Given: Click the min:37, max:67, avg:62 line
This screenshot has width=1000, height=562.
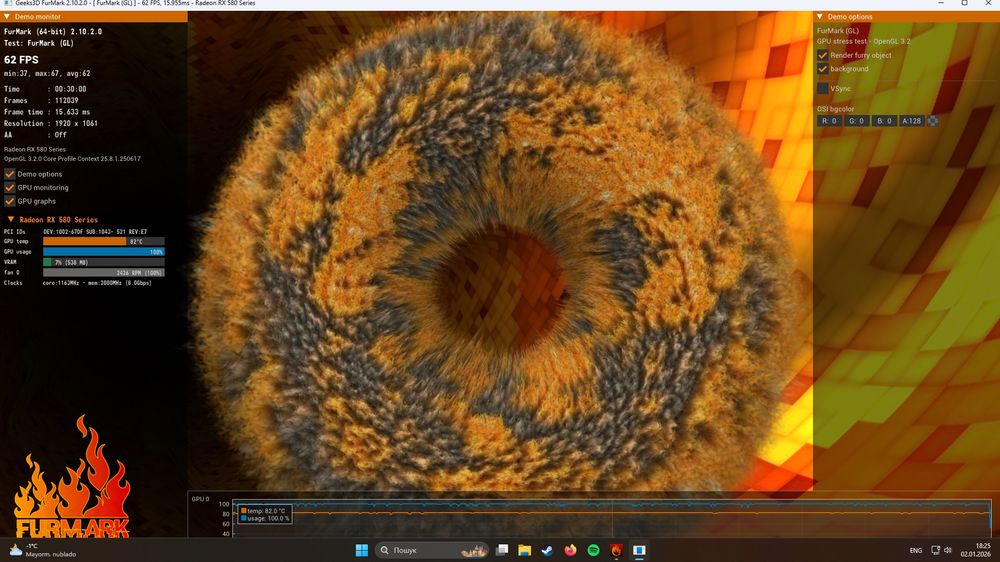Looking at the screenshot, I should [x=47, y=74].
